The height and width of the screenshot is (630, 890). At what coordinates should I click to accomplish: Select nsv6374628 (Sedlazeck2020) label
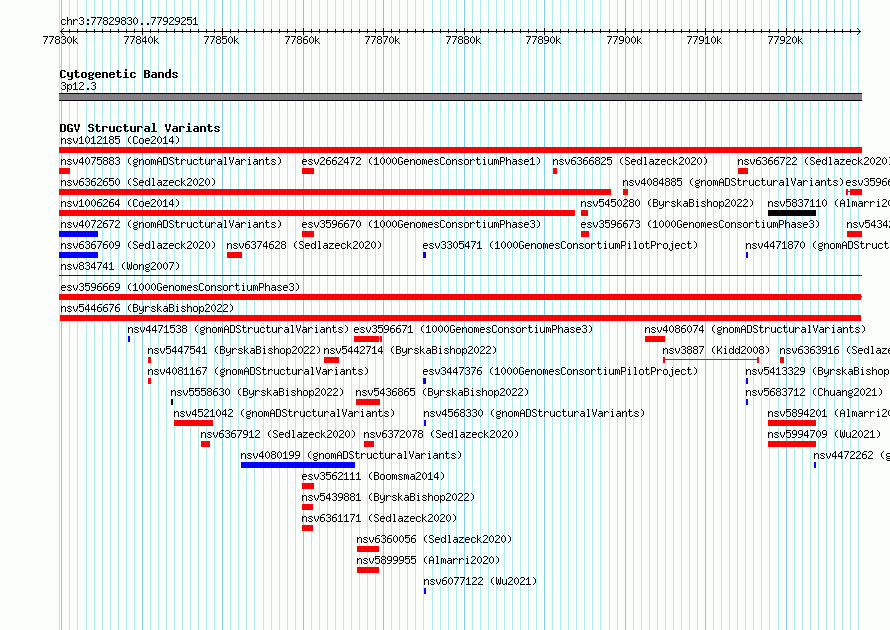coord(304,245)
